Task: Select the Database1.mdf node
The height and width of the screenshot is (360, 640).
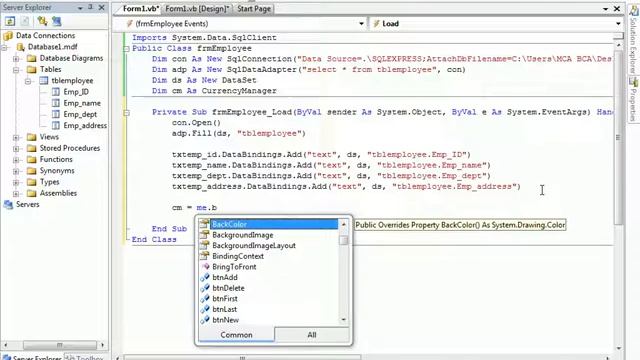Action: [x=53, y=47]
